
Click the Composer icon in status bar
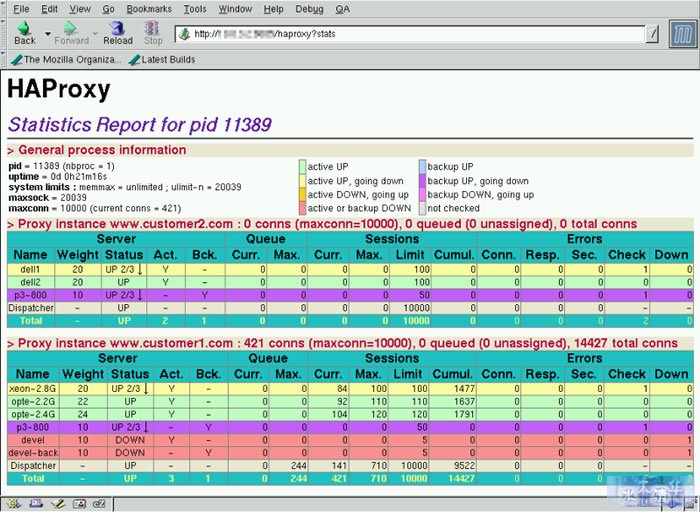click(x=58, y=504)
